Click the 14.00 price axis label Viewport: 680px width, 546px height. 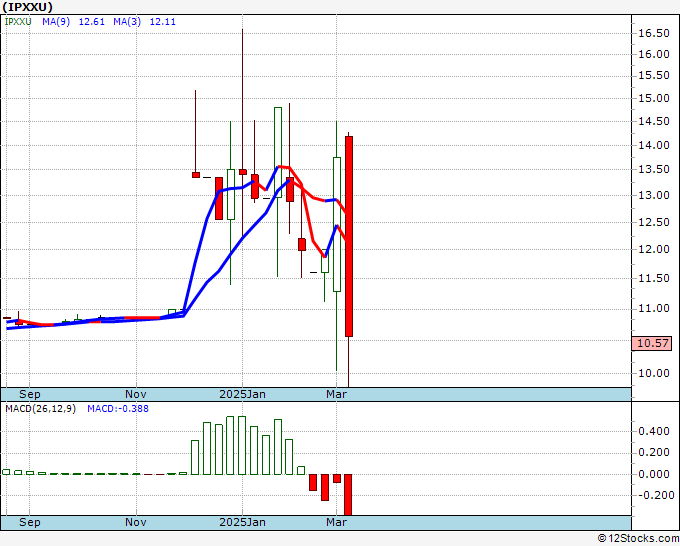click(x=654, y=145)
